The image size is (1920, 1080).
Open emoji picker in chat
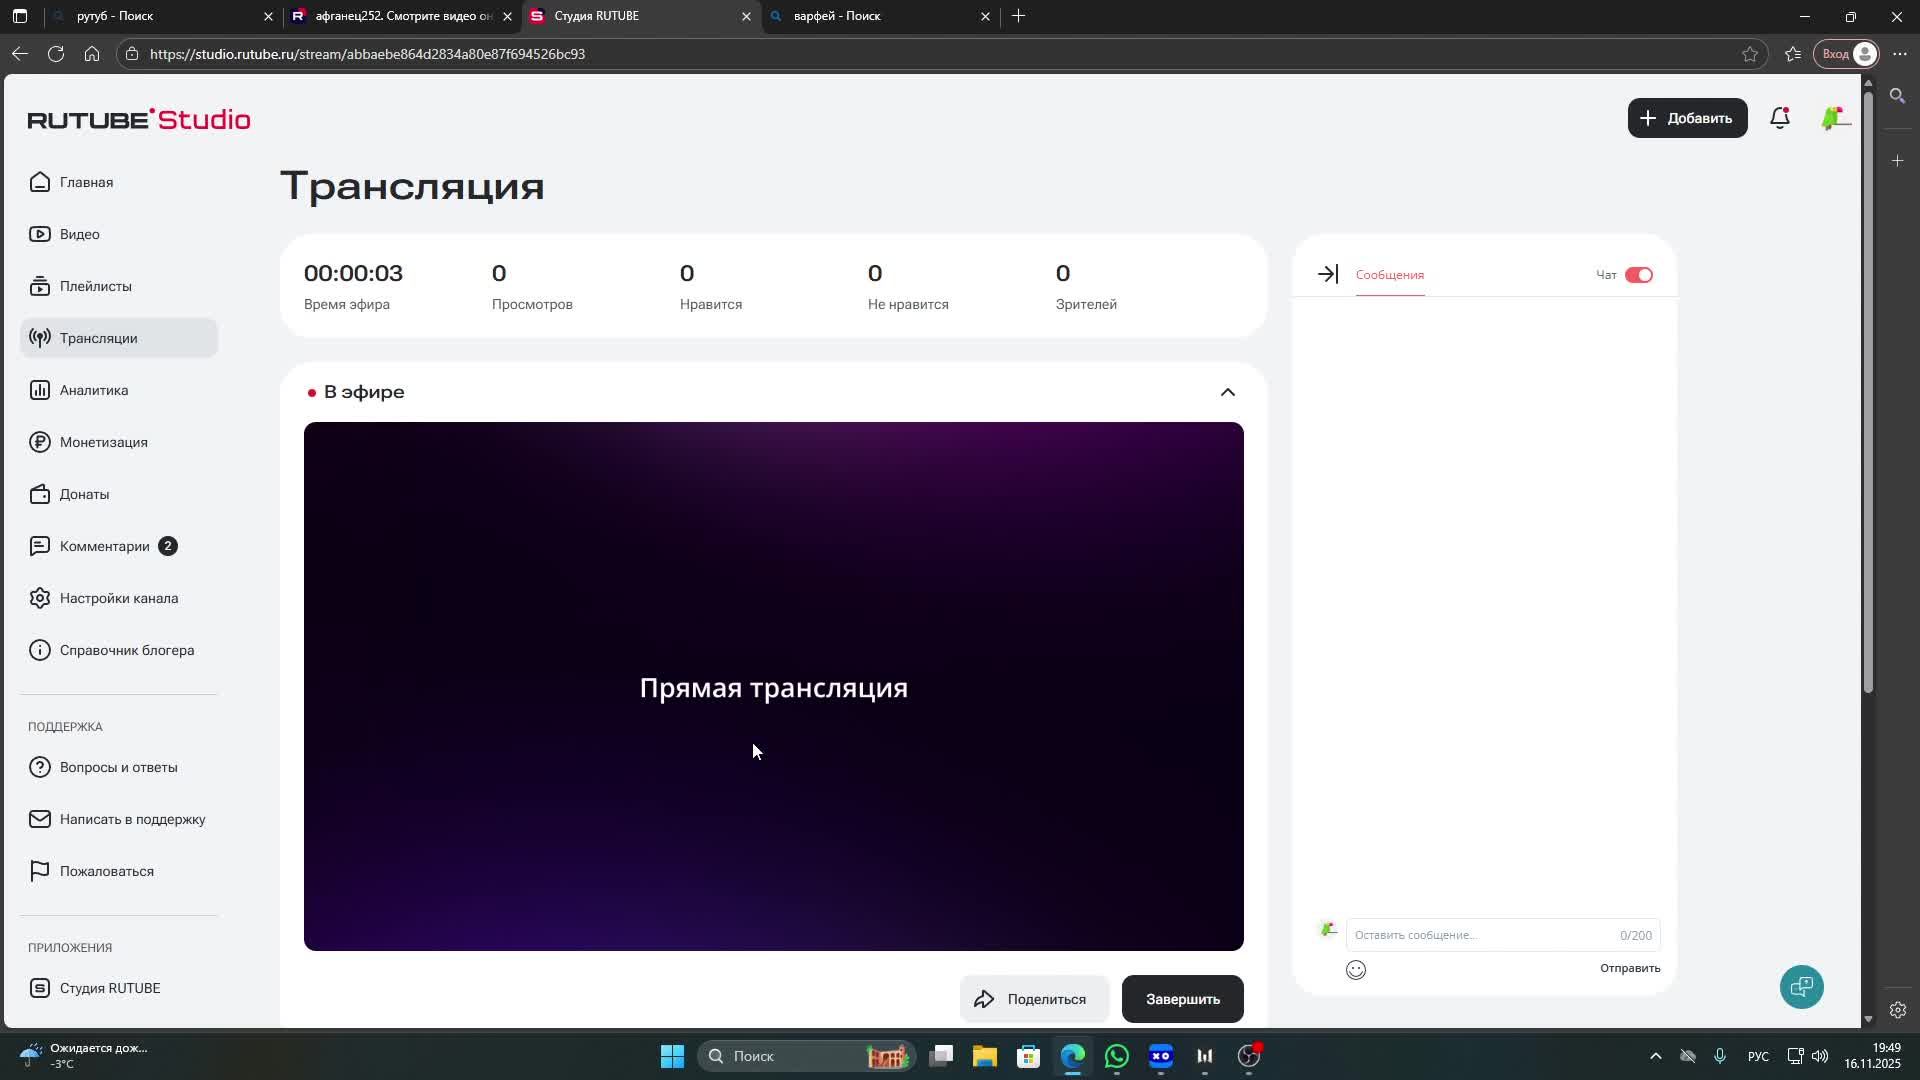click(1356, 970)
